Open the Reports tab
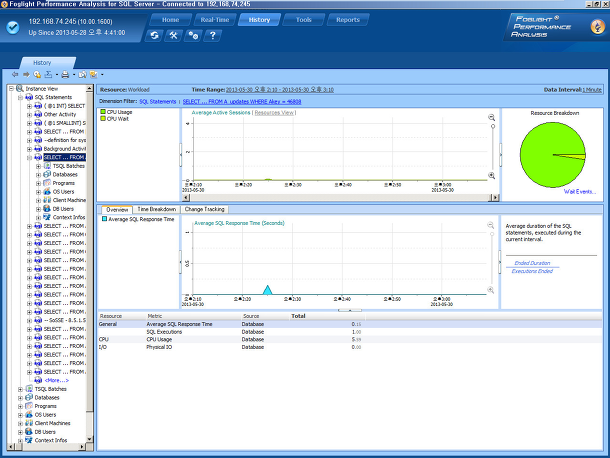This screenshot has height=458, width=610. point(348,19)
